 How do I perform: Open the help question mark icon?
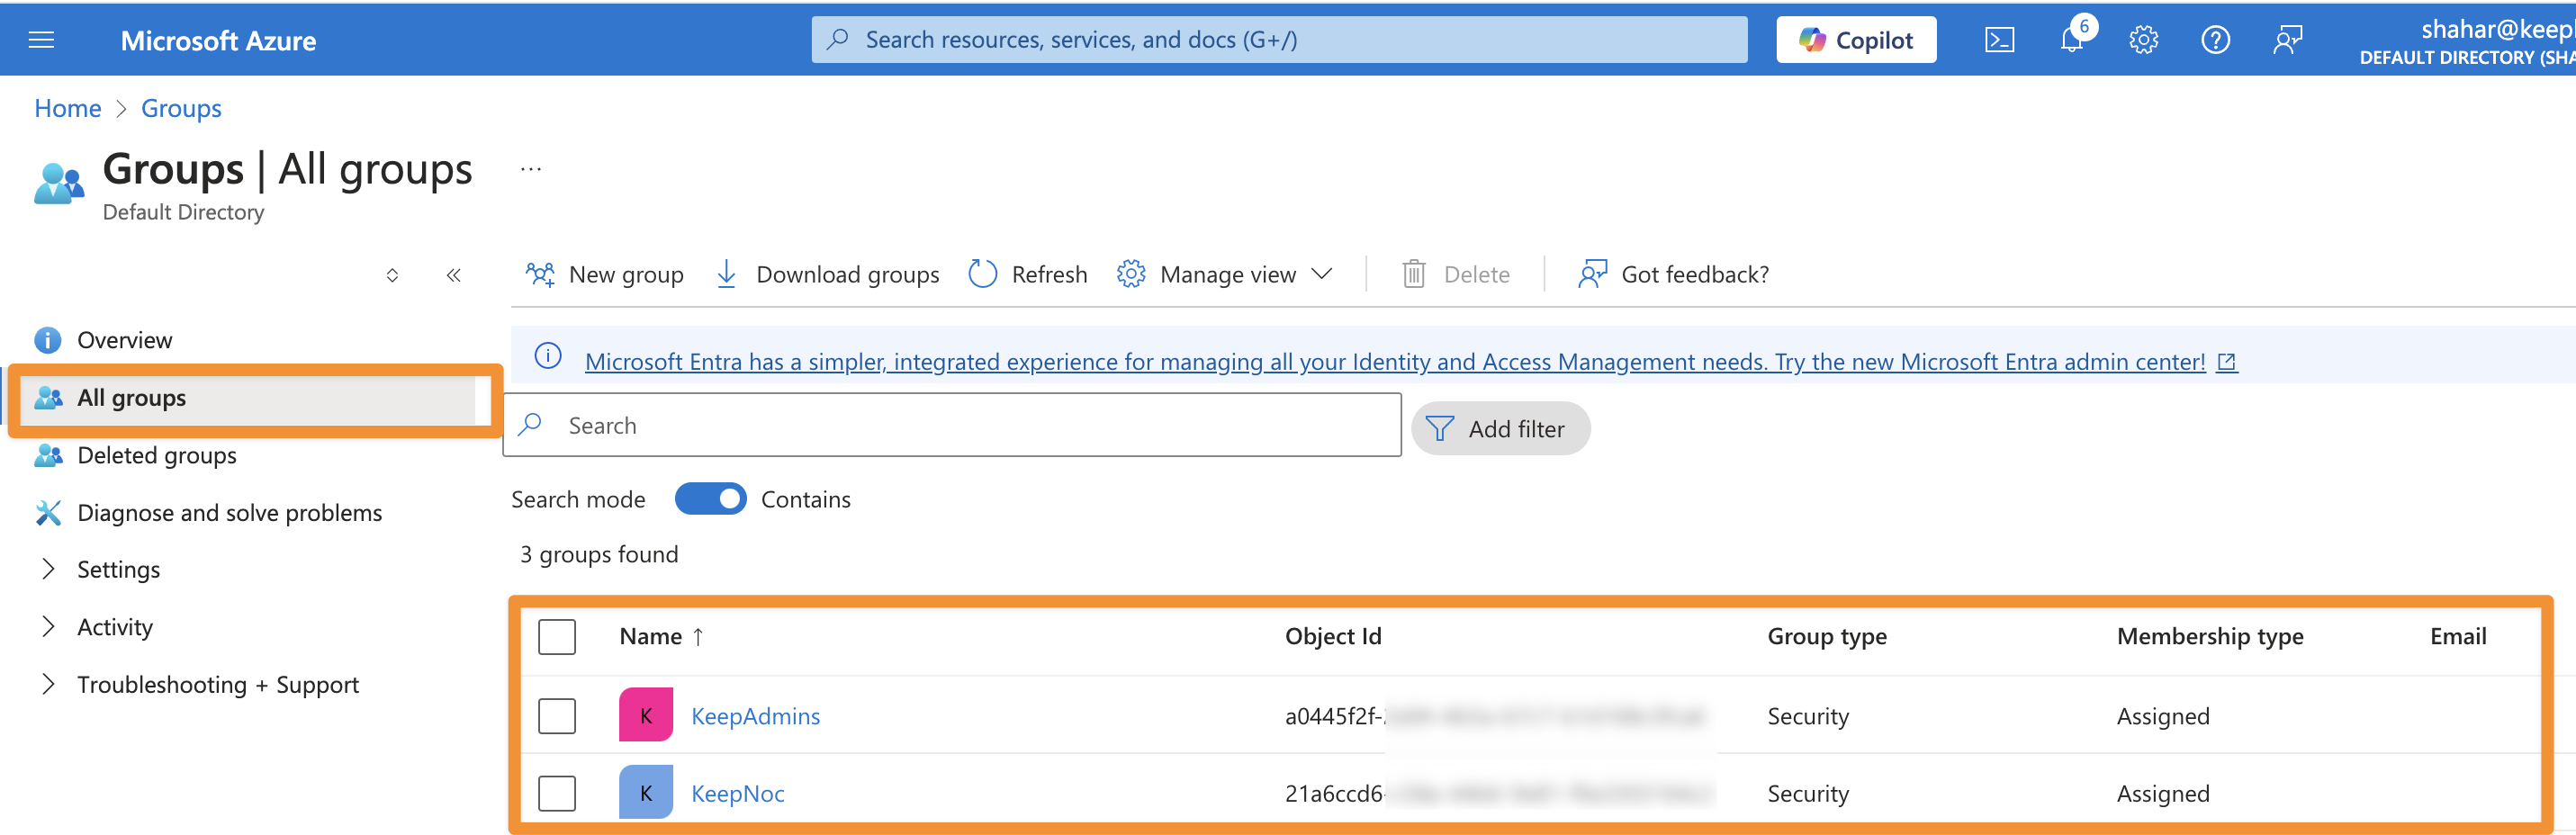(2215, 40)
